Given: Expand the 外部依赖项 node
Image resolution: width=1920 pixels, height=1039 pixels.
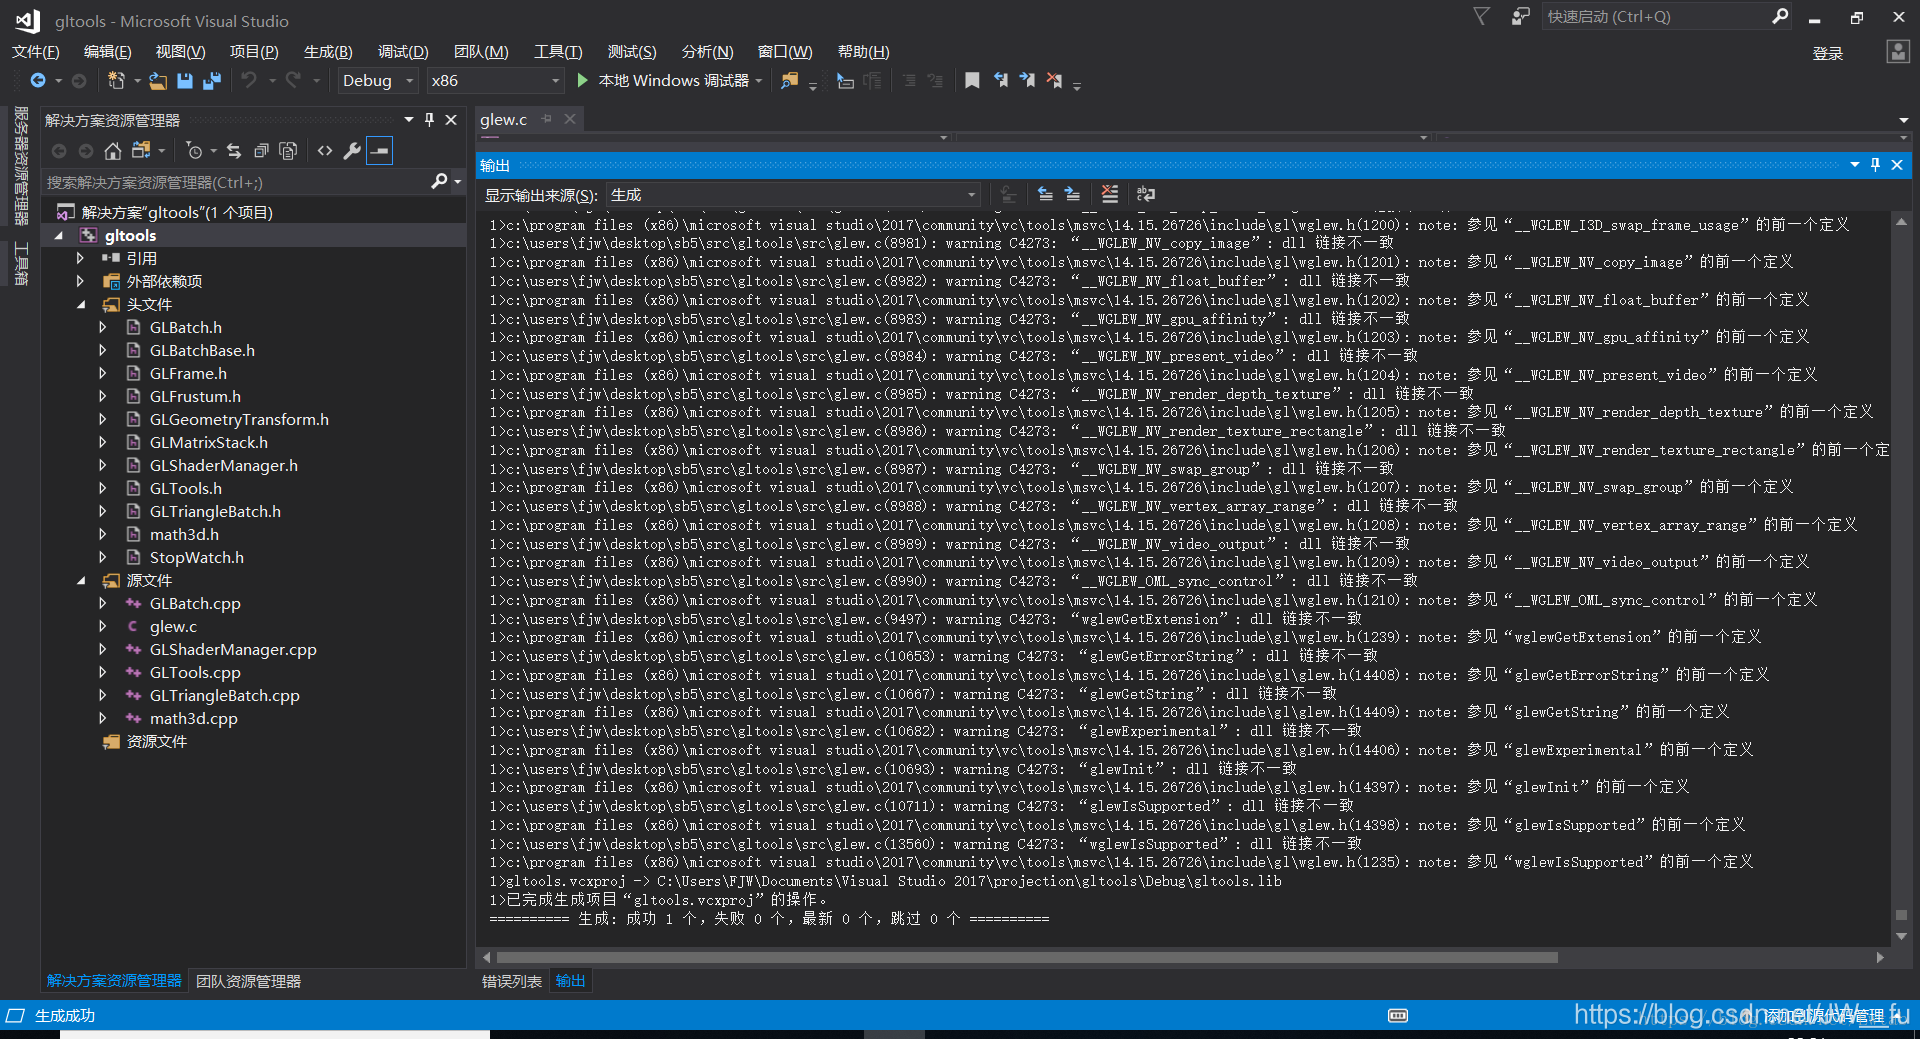Looking at the screenshot, I should pos(81,281).
